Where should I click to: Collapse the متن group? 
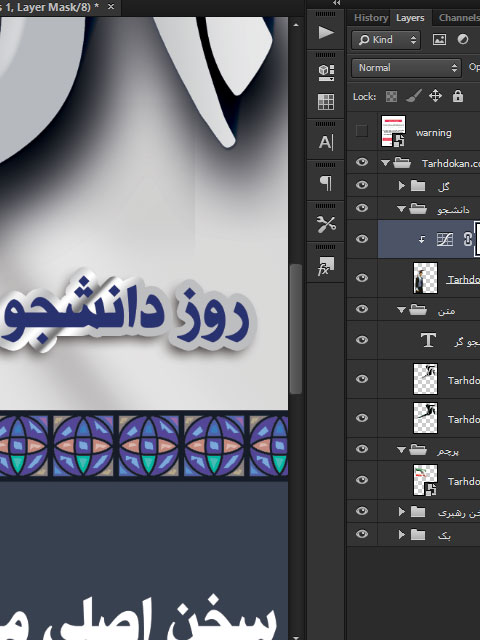pos(402,310)
